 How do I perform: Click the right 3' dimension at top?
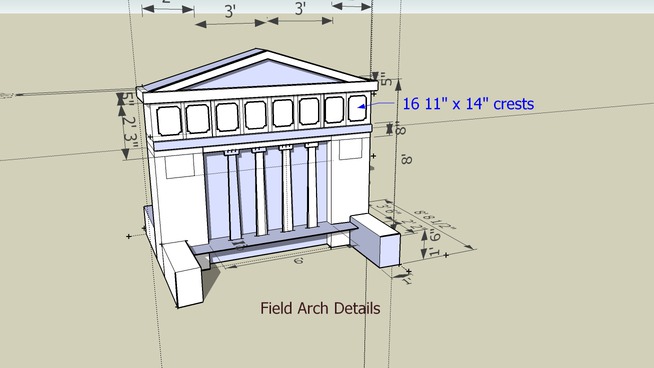point(300,9)
